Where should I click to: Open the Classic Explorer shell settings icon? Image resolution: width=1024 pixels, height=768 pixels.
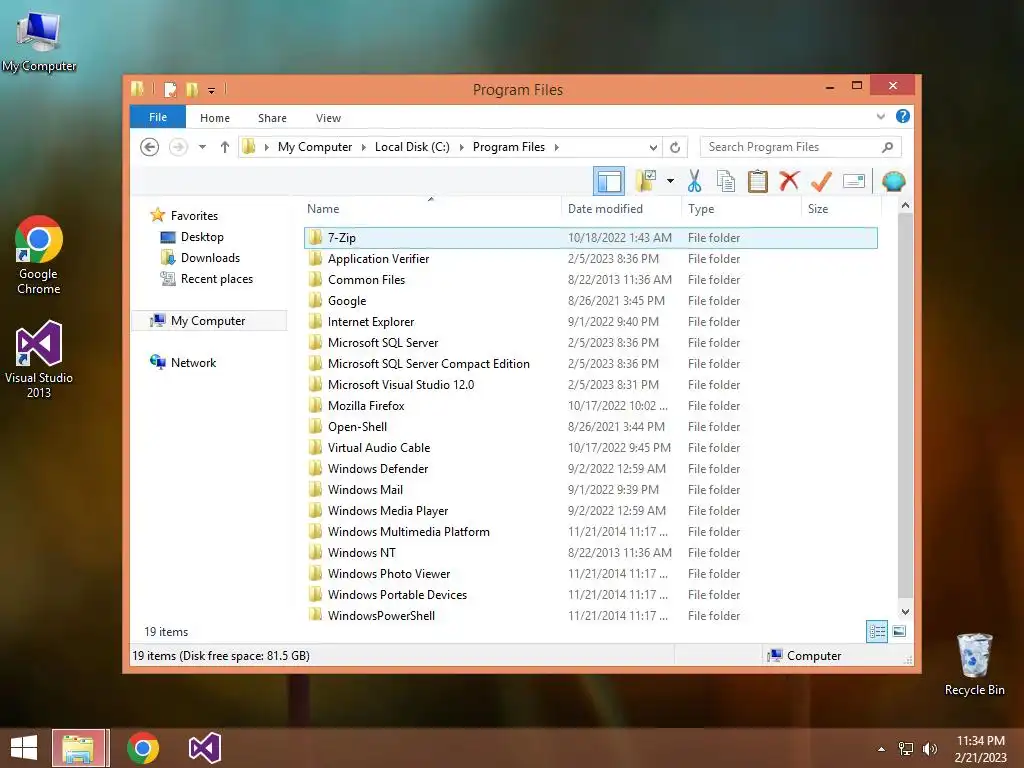pos(893,181)
